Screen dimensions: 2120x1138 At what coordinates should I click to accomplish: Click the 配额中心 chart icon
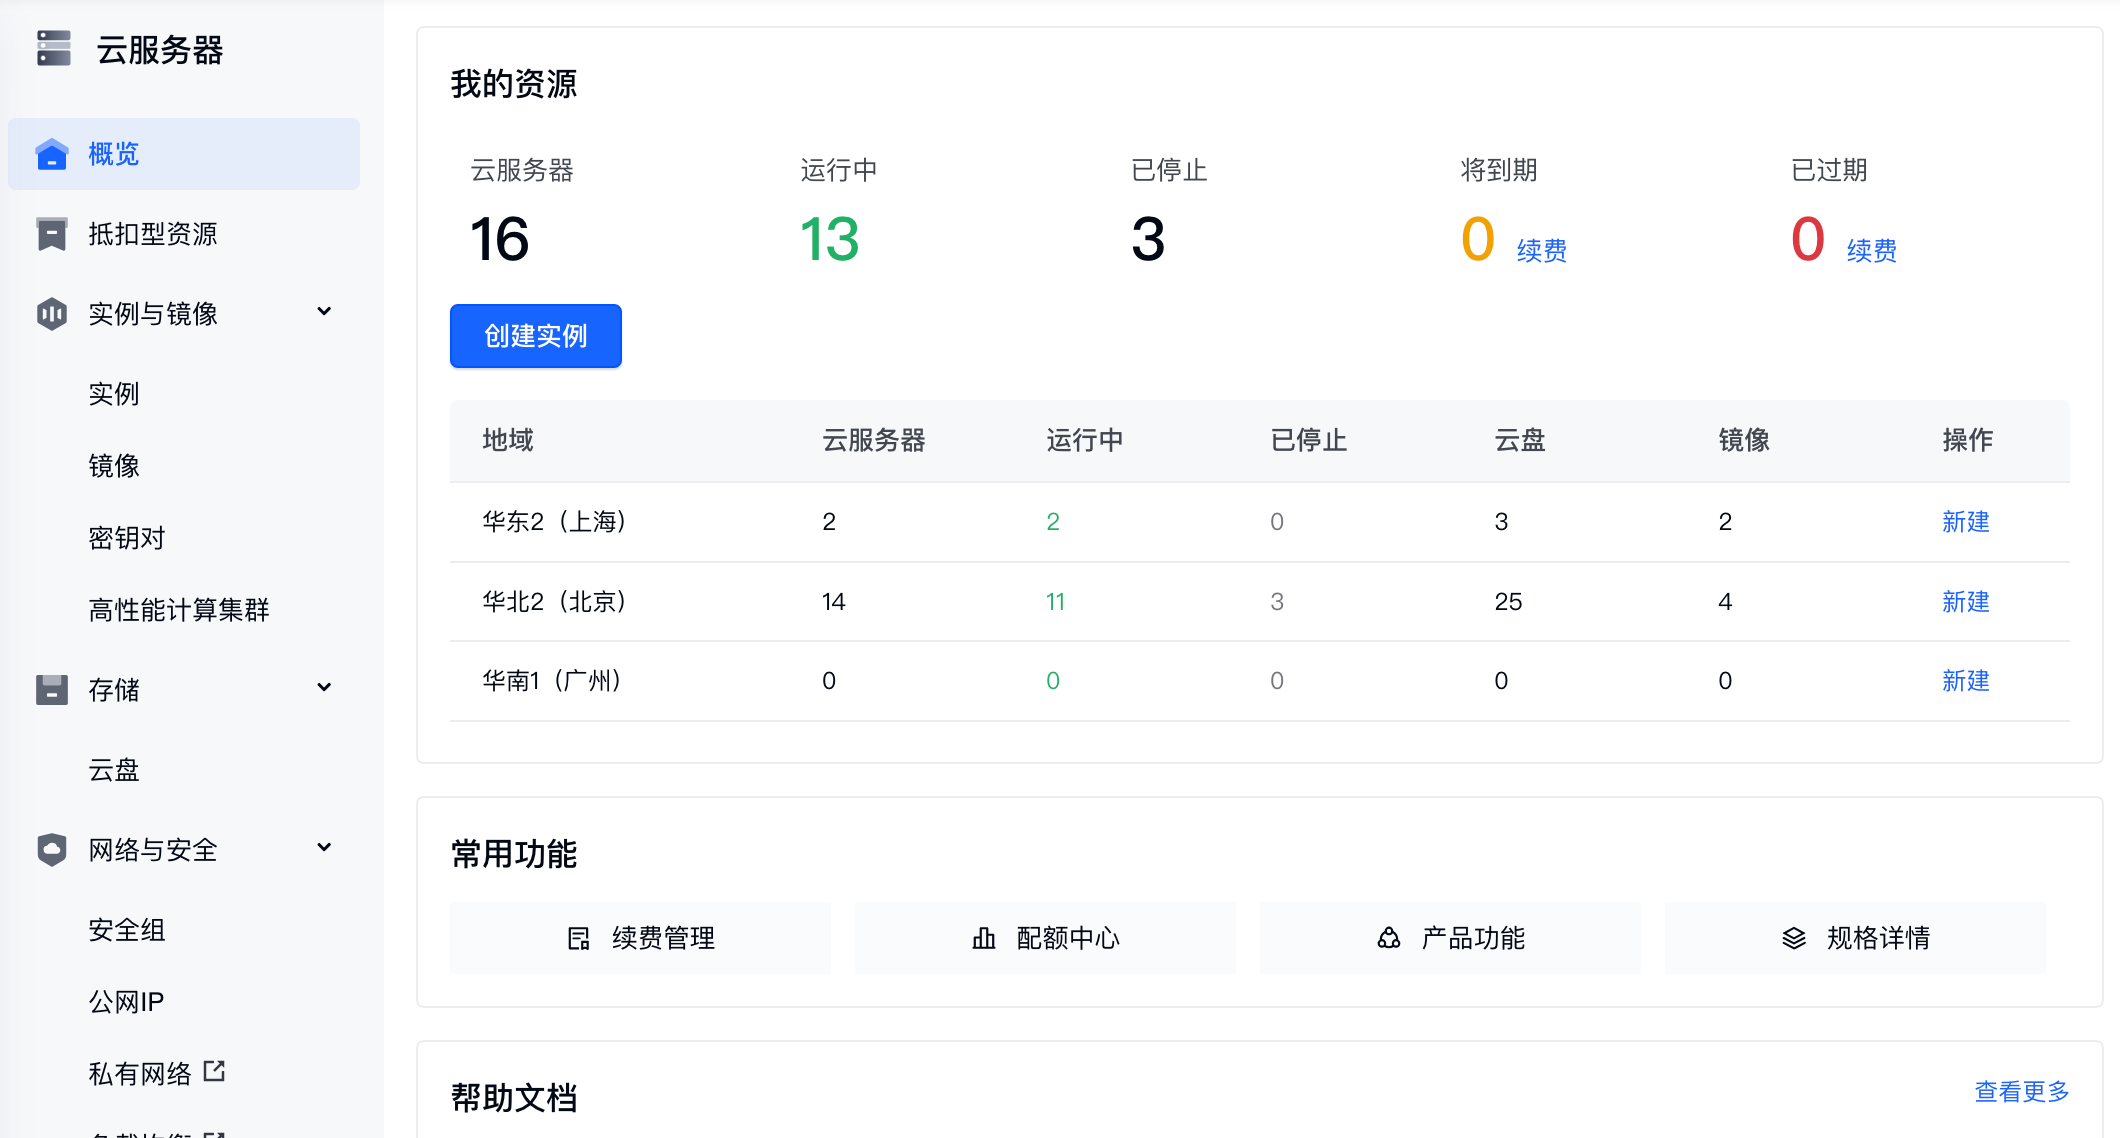click(x=984, y=938)
